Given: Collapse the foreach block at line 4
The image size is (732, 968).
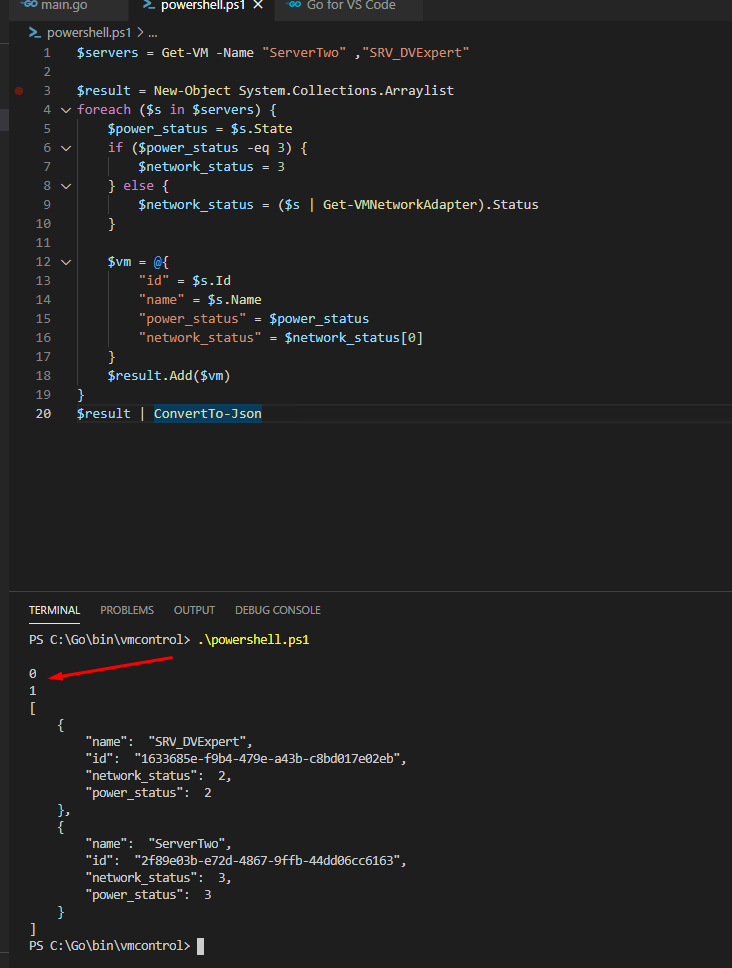Looking at the screenshot, I should point(66,110).
